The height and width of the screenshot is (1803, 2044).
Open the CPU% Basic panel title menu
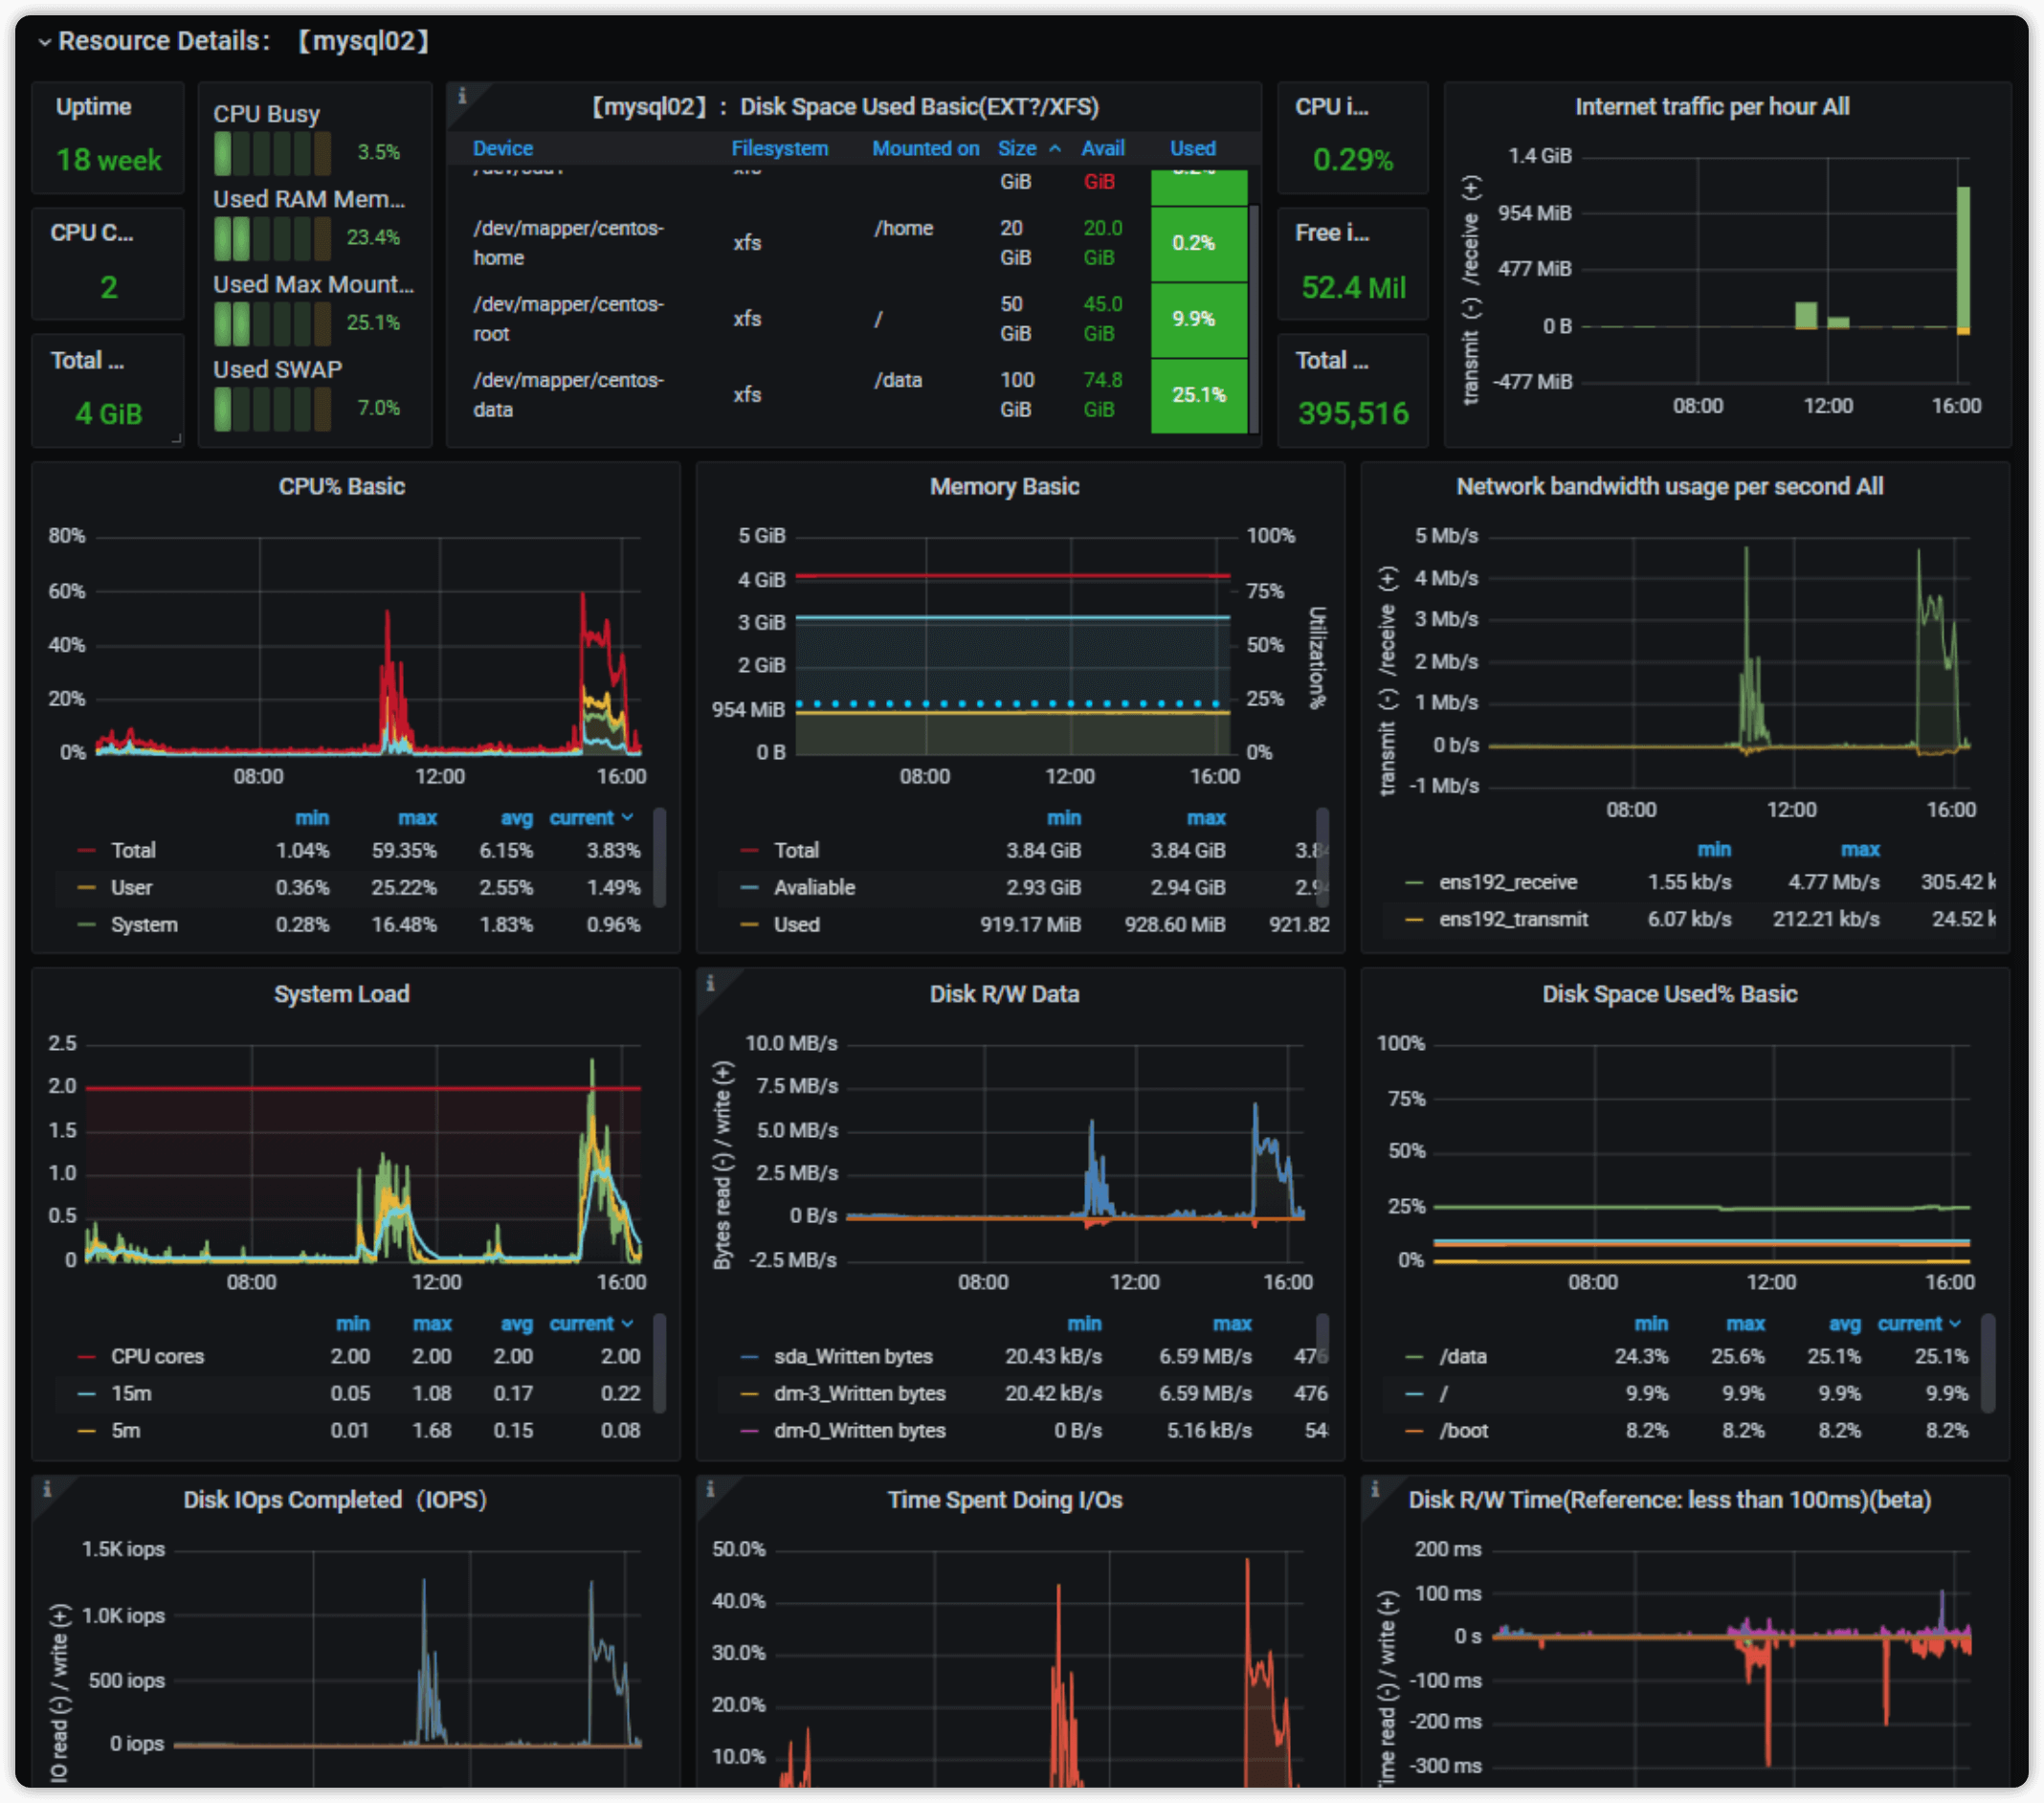(342, 487)
